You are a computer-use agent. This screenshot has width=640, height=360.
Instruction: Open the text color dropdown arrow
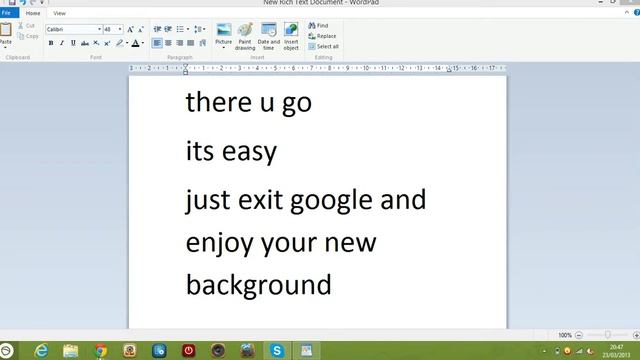(x=143, y=43)
